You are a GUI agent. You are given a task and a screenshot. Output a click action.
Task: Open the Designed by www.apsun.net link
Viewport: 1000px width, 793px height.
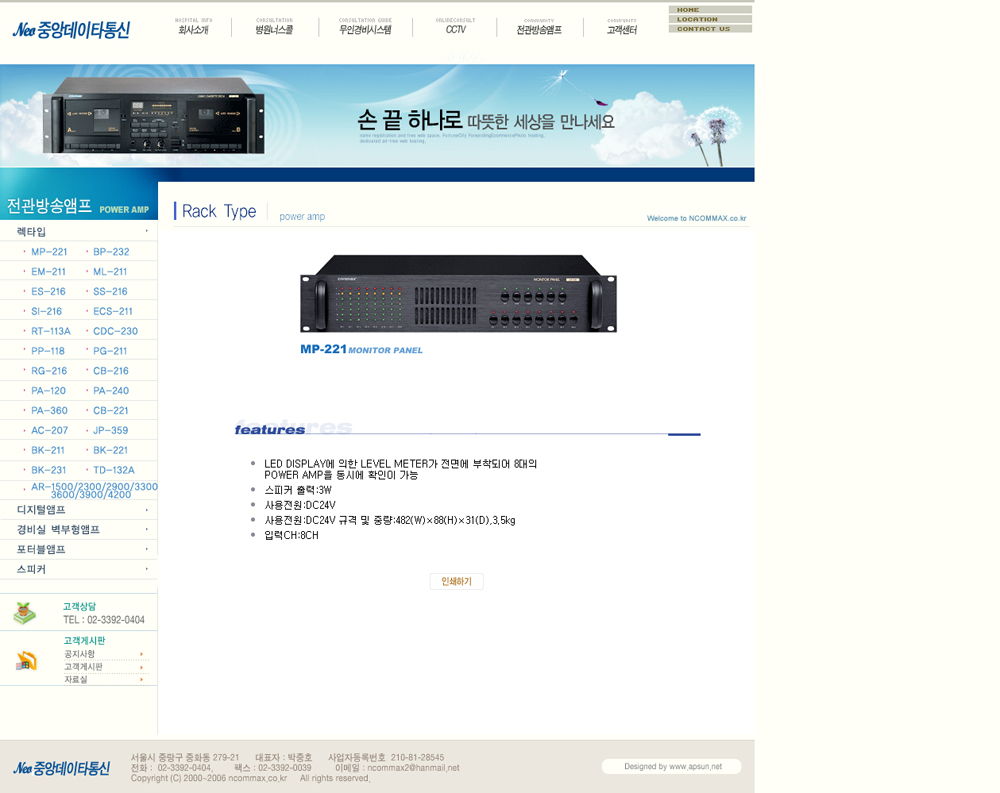coord(672,767)
